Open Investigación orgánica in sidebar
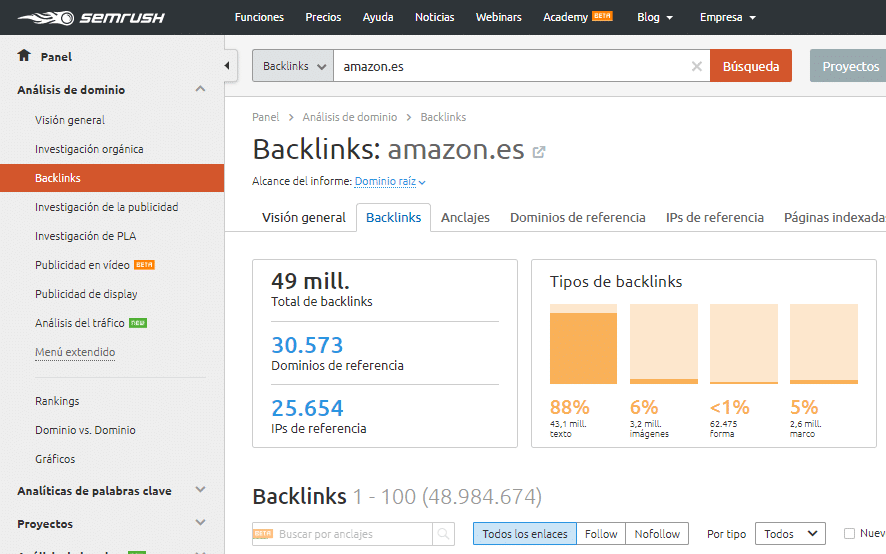 point(89,149)
